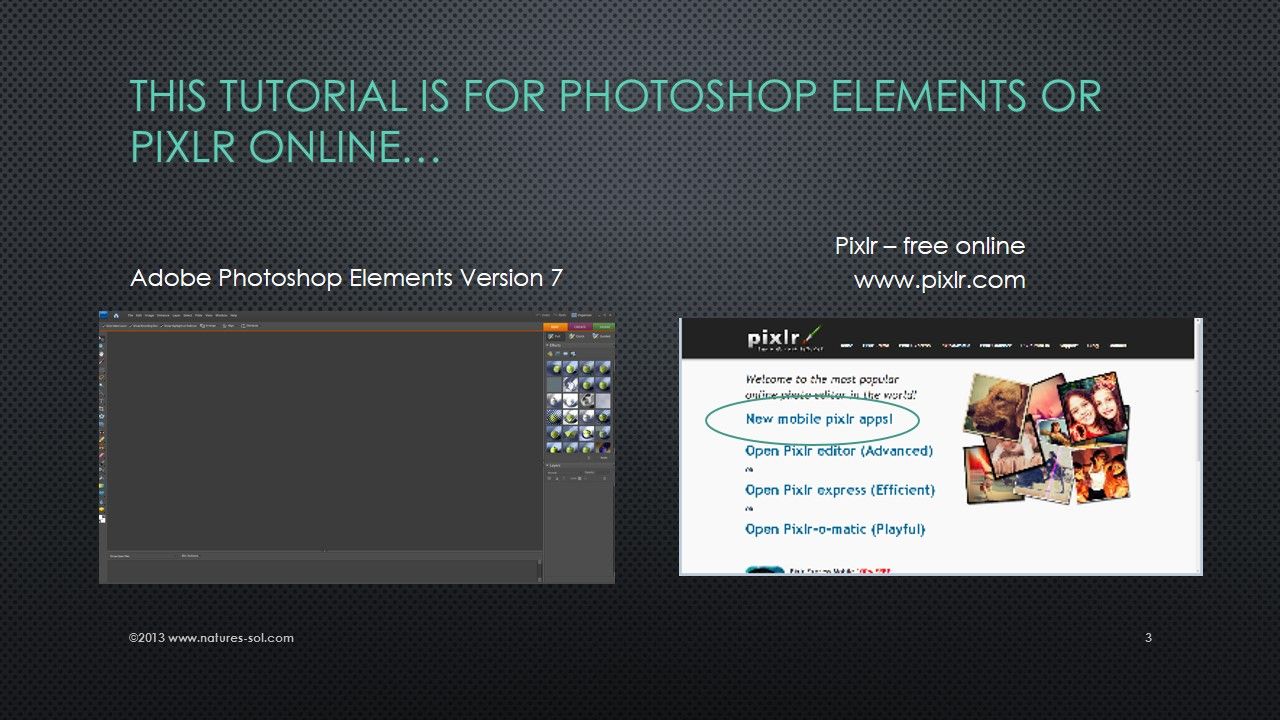The width and height of the screenshot is (1280, 720).
Task: Click the slide number 3
Action: [1148, 637]
